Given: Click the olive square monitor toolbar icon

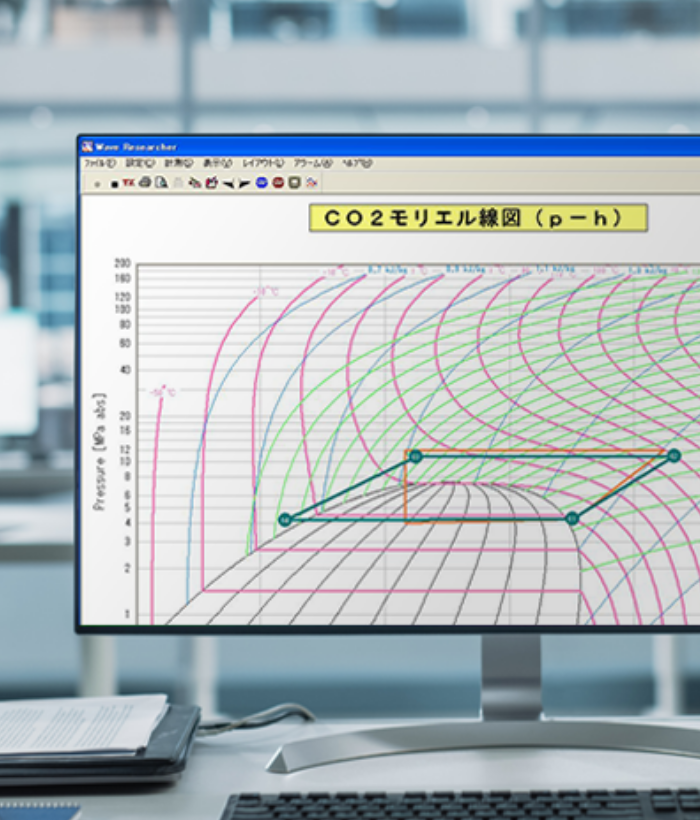Looking at the screenshot, I should pos(295,183).
